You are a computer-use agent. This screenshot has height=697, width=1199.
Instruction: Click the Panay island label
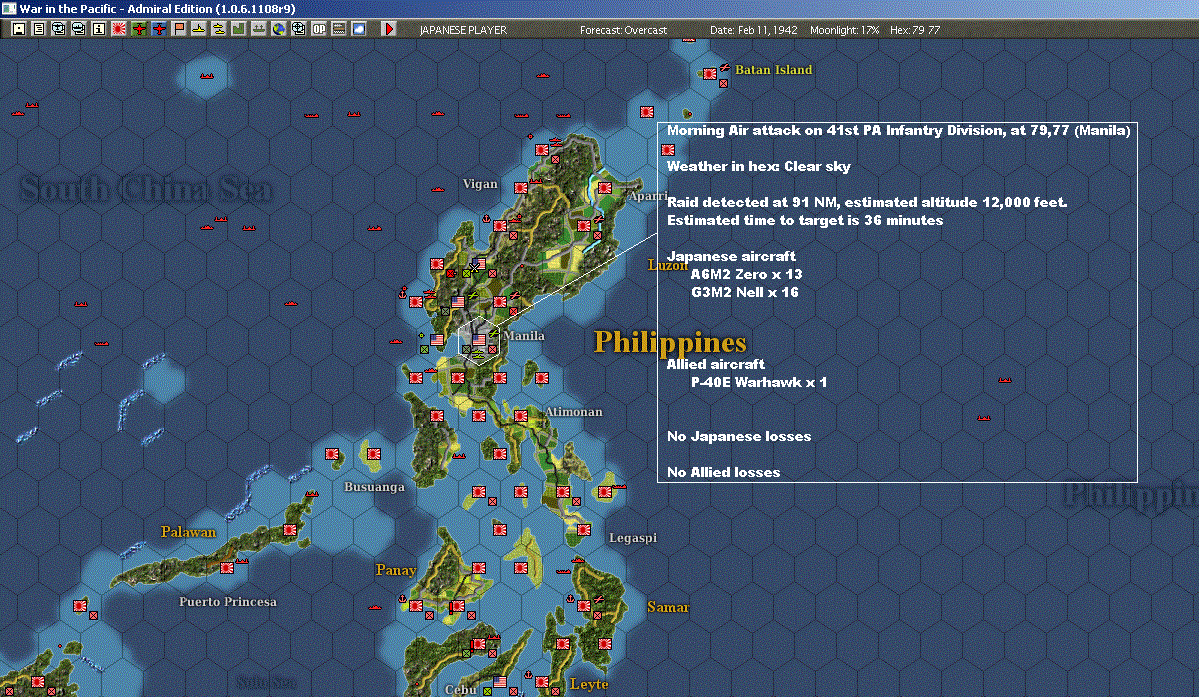[396, 570]
